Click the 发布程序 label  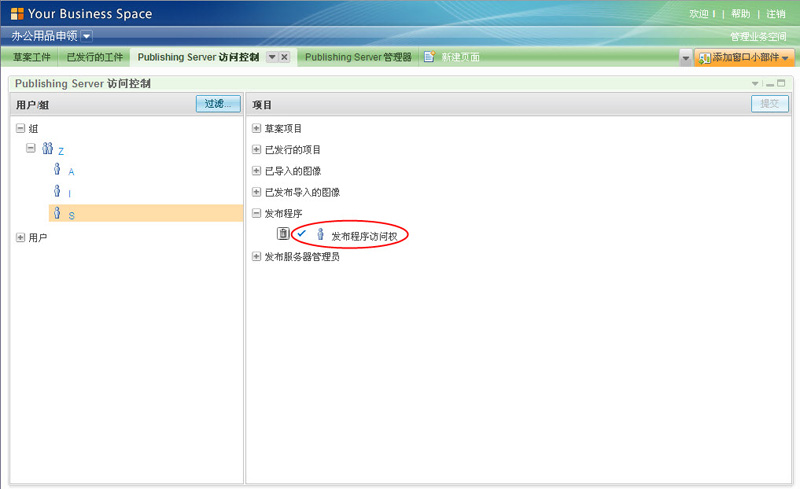[x=283, y=213]
